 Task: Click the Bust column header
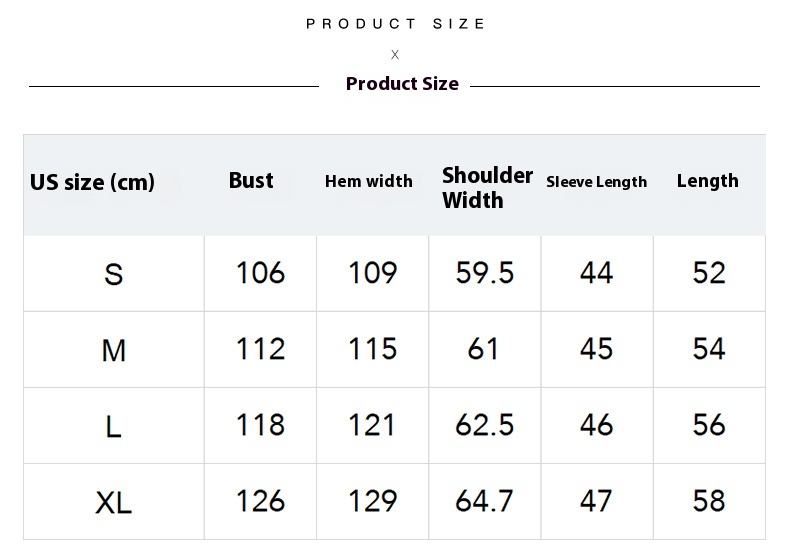coord(251,180)
